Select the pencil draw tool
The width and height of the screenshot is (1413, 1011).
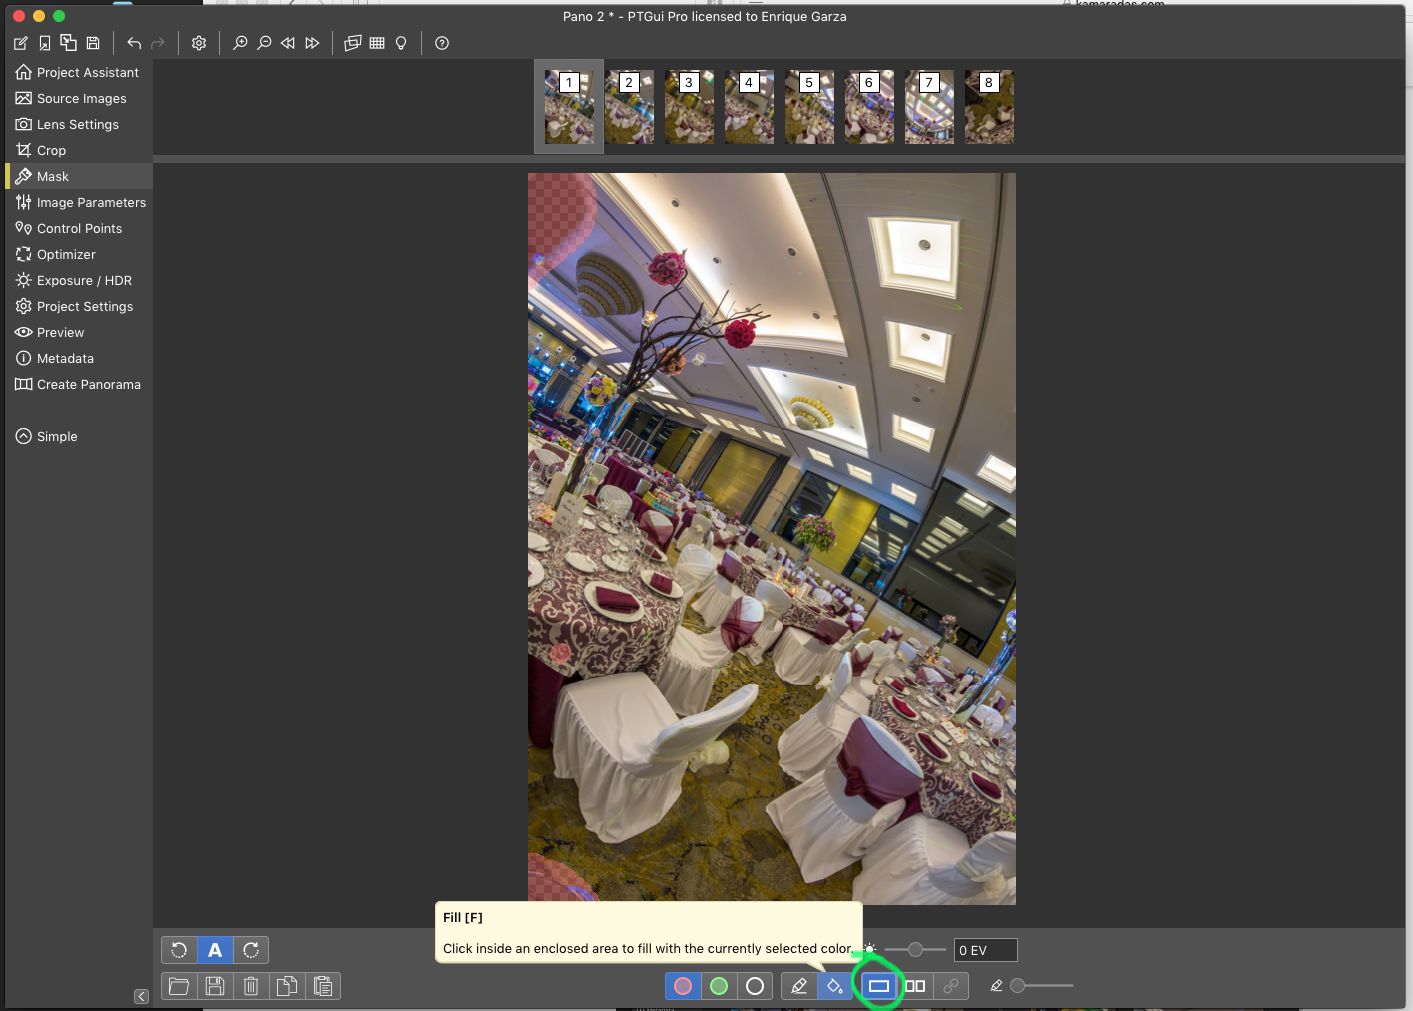coord(799,986)
